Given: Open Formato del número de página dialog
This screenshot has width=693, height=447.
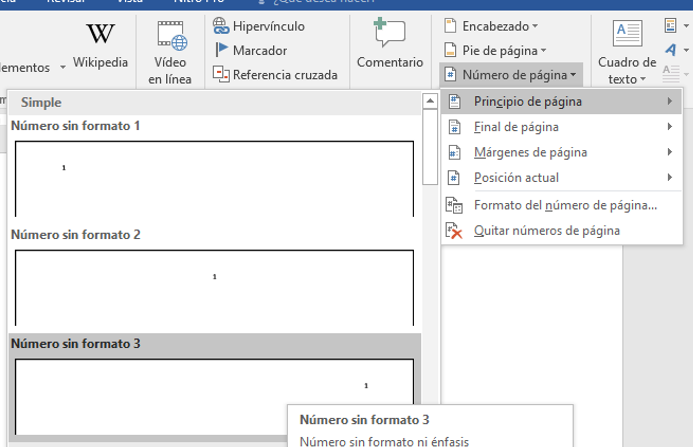Looking at the screenshot, I should pyautogui.click(x=565, y=205).
